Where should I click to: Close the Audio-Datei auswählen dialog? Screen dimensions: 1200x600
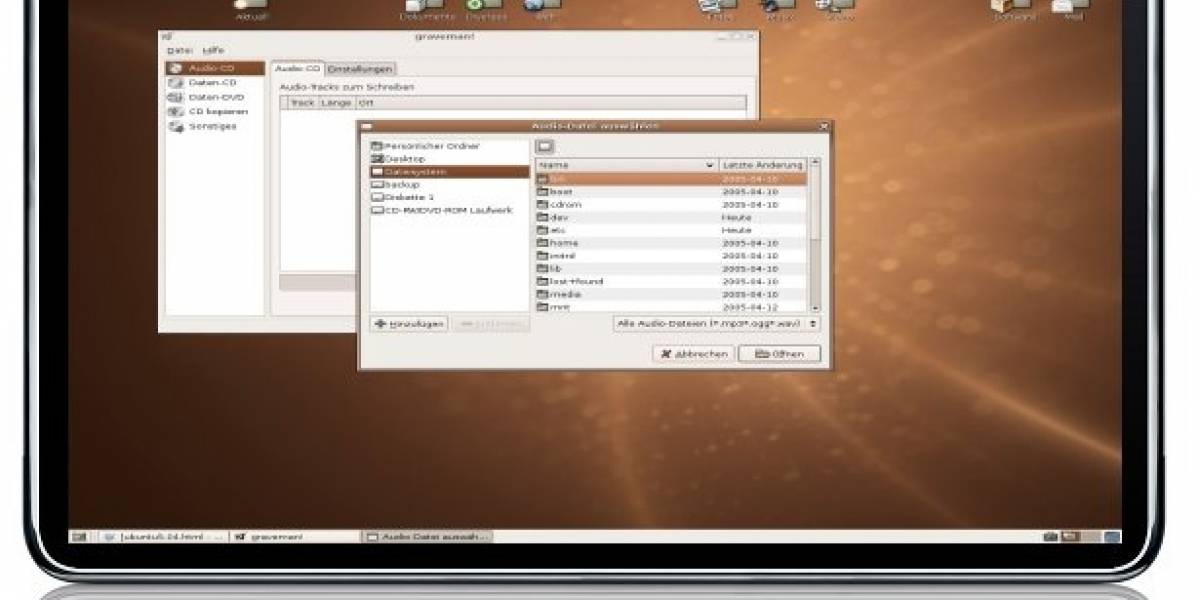coord(824,126)
